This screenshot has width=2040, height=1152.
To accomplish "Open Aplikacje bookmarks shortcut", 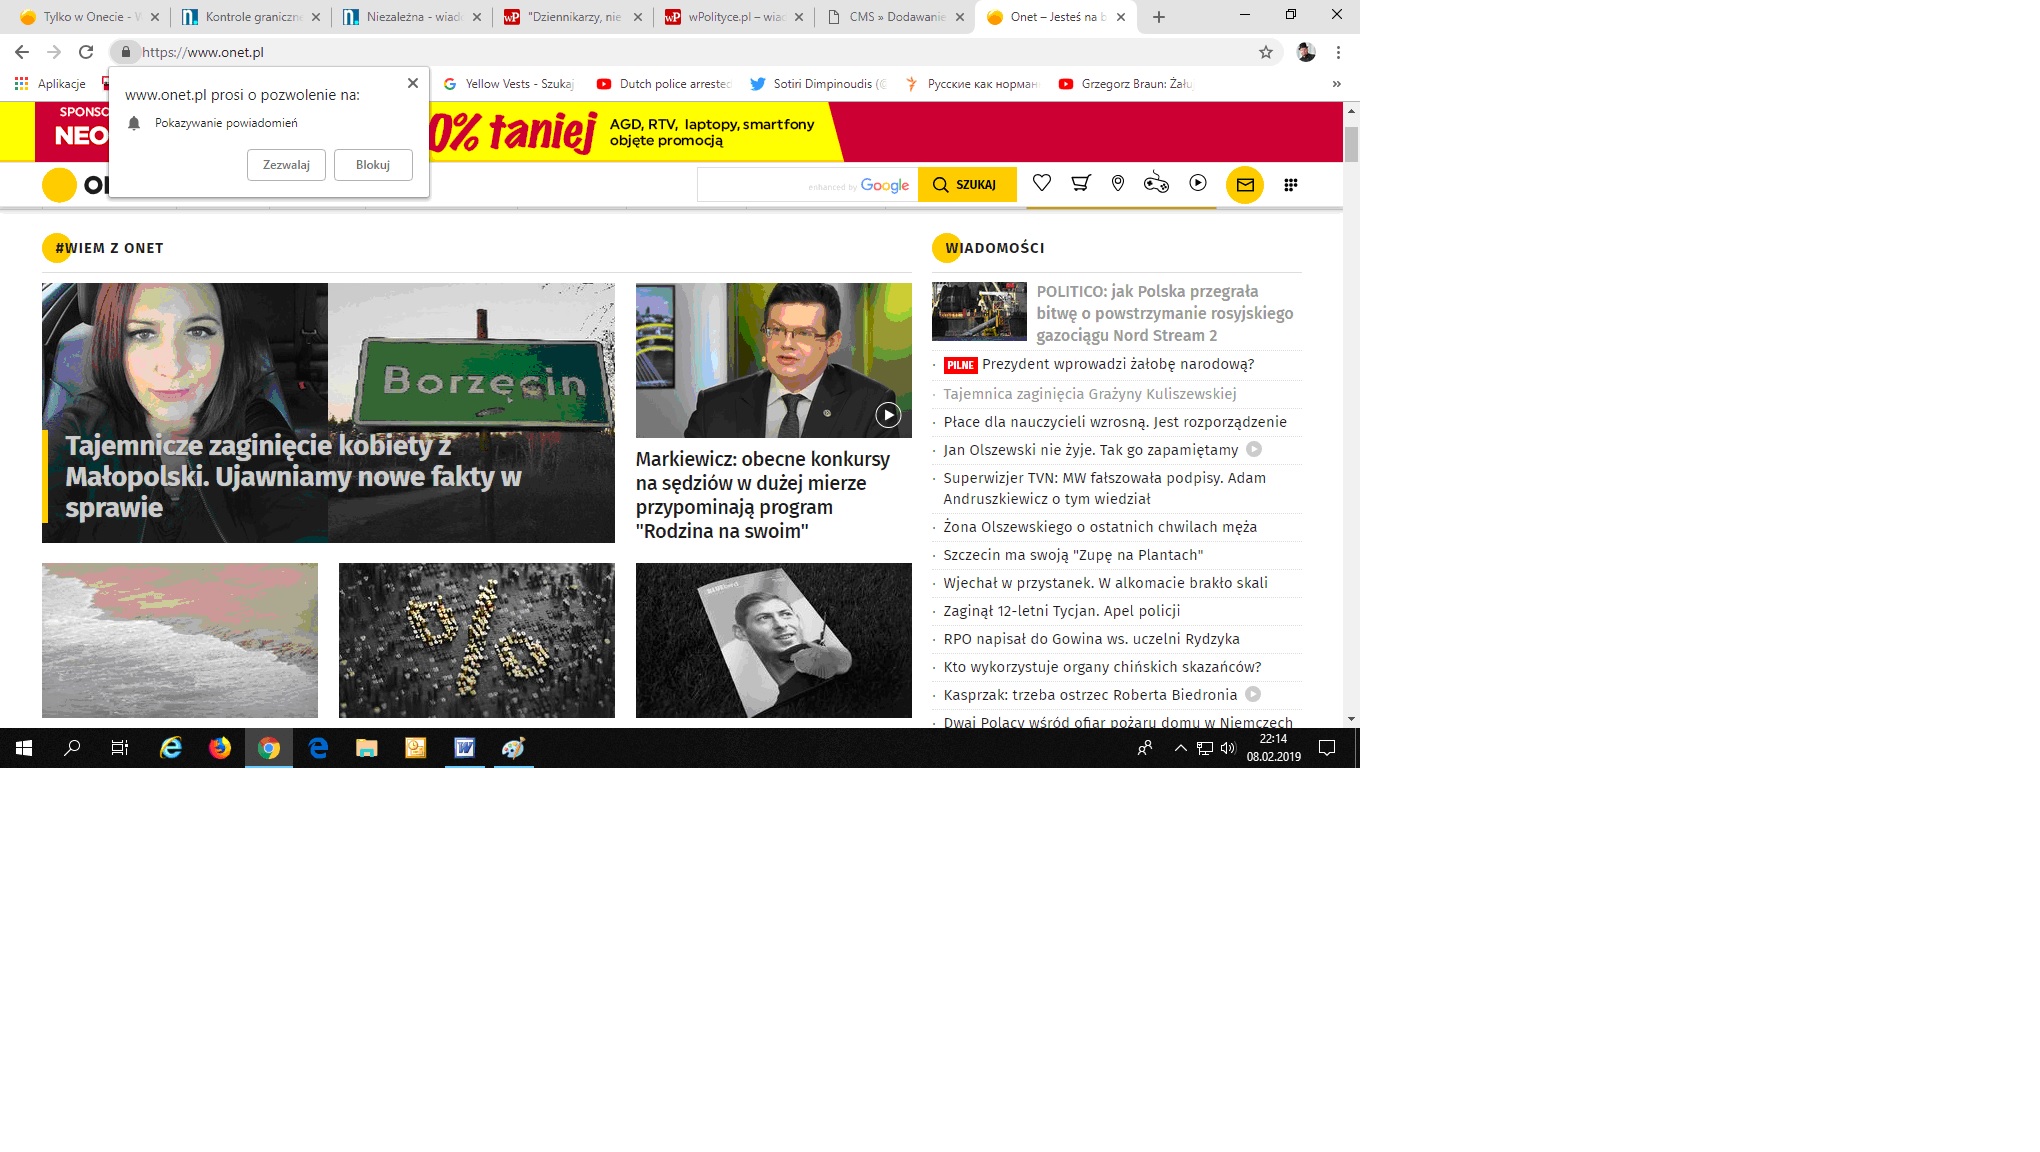I will coord(50,84).
